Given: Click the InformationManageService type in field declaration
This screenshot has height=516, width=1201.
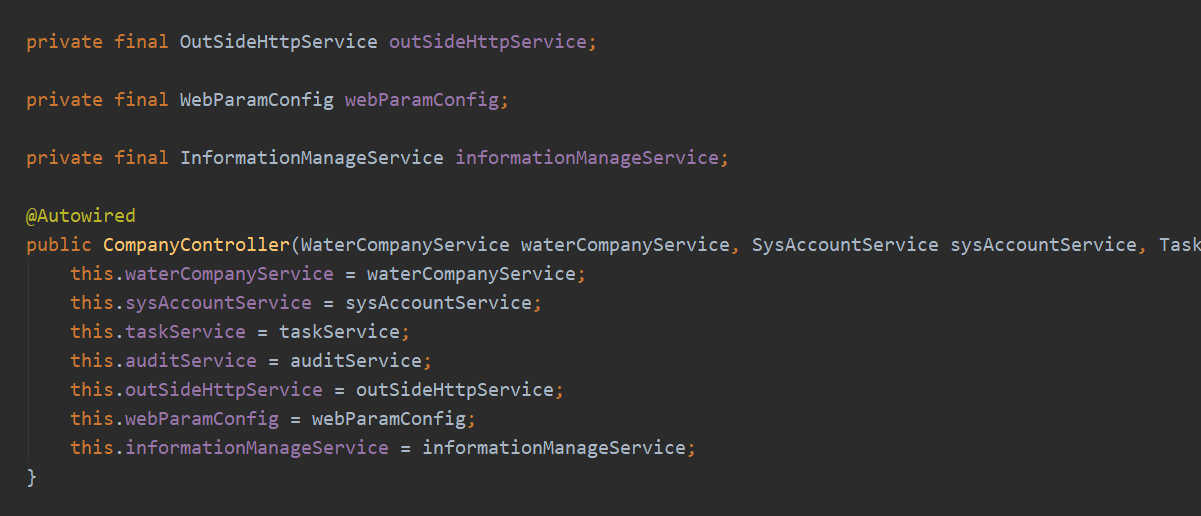Looking at the screenshot, I should [311, 158].
